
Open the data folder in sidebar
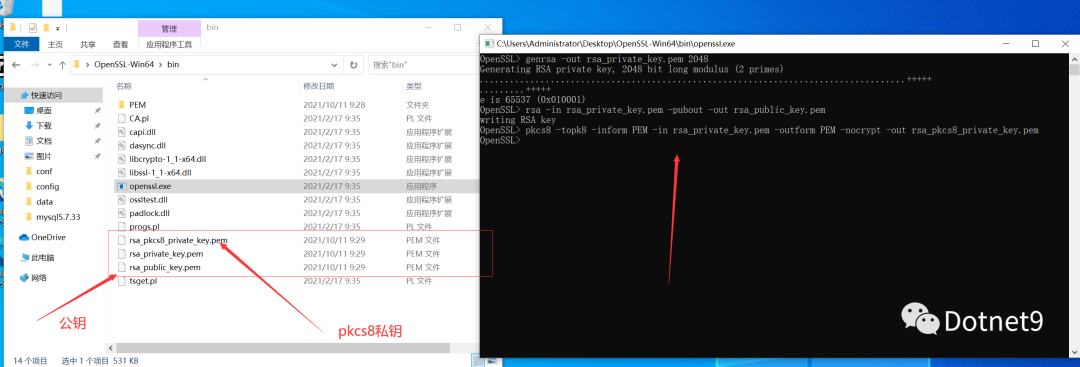click(44, 202)
